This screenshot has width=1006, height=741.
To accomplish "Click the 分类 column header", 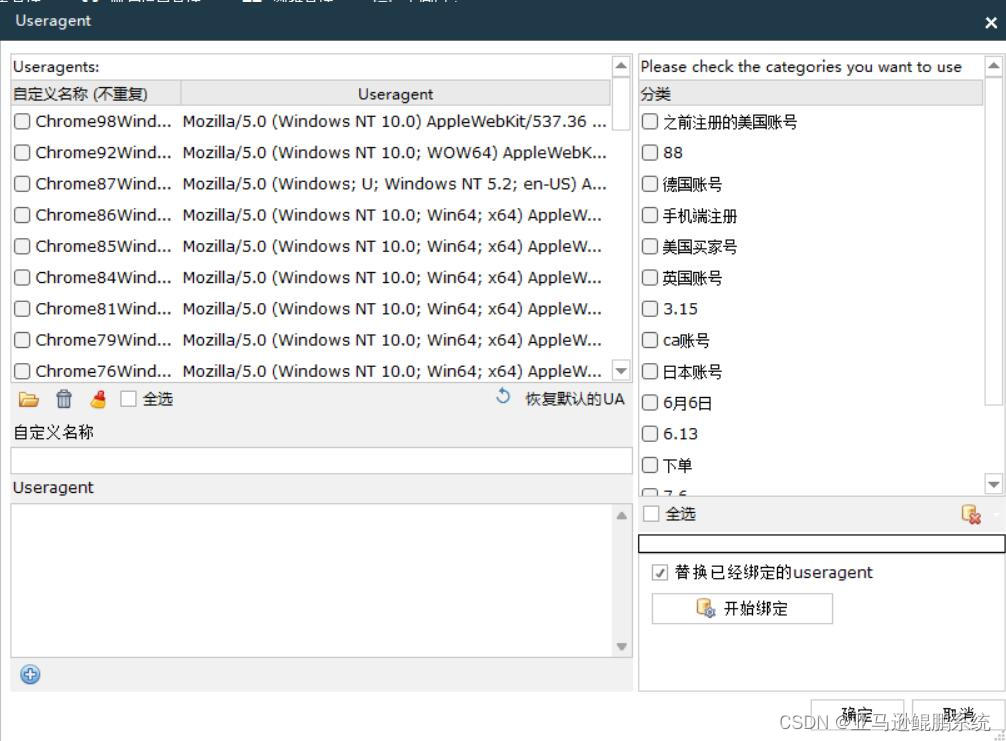I will 810,94.
